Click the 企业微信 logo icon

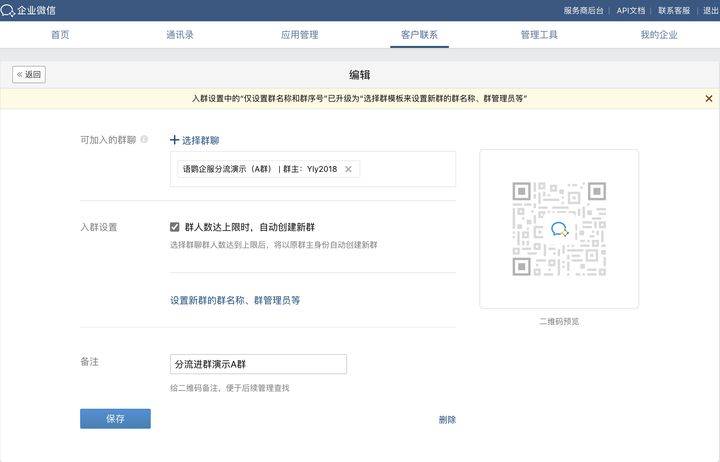click(x=9, y=10)
